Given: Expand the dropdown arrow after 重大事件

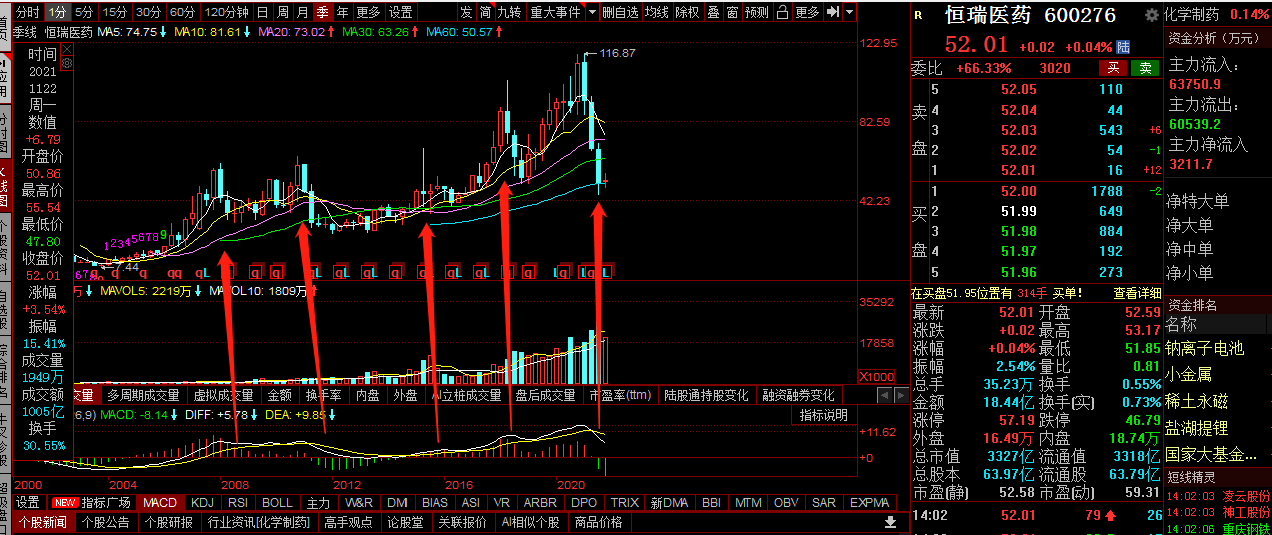Looking at the screenshot, I should click(592, 12).
